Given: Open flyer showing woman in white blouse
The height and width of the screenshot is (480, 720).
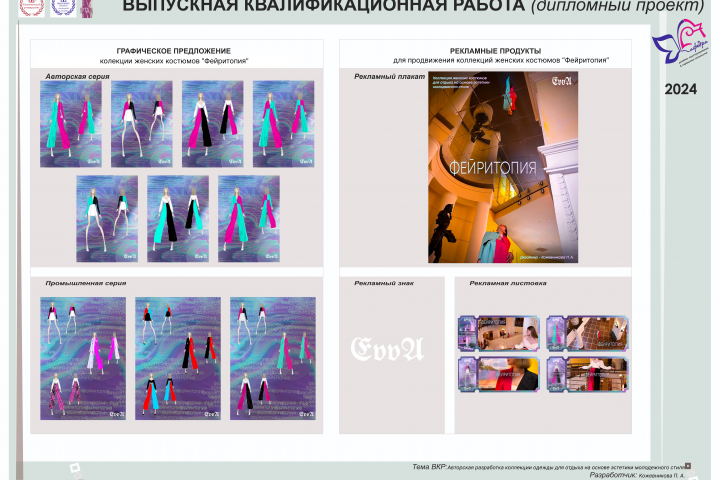Looking at the screenshot, I should tap(499, 333).
